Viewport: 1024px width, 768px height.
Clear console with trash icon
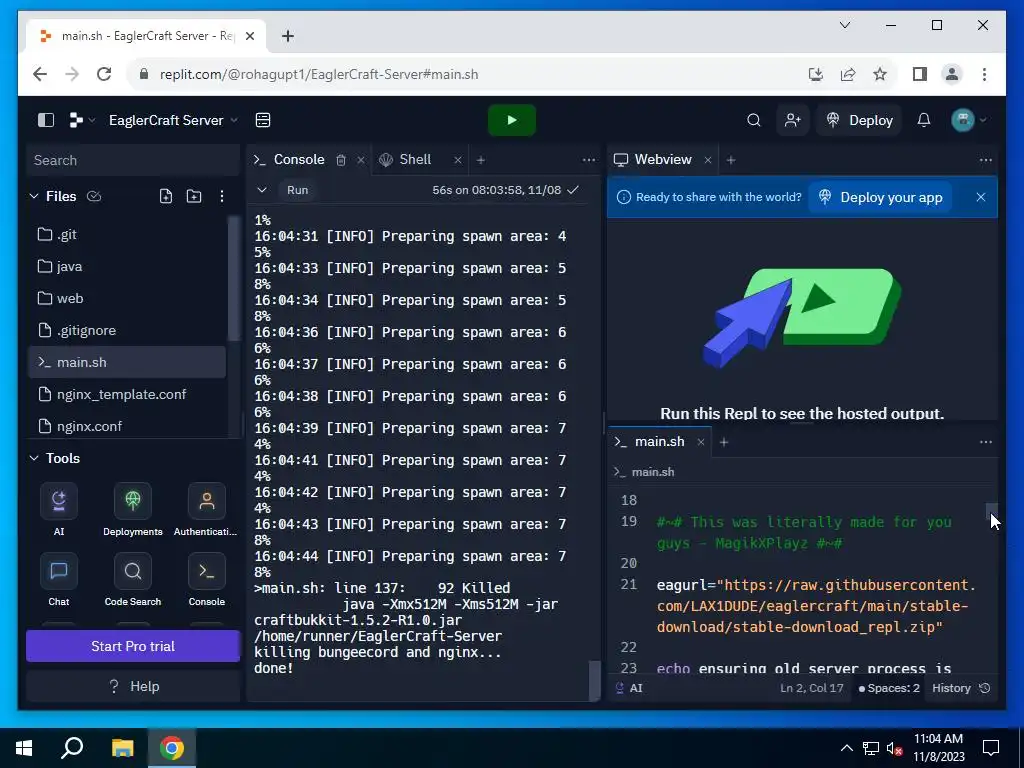point(341,160)
